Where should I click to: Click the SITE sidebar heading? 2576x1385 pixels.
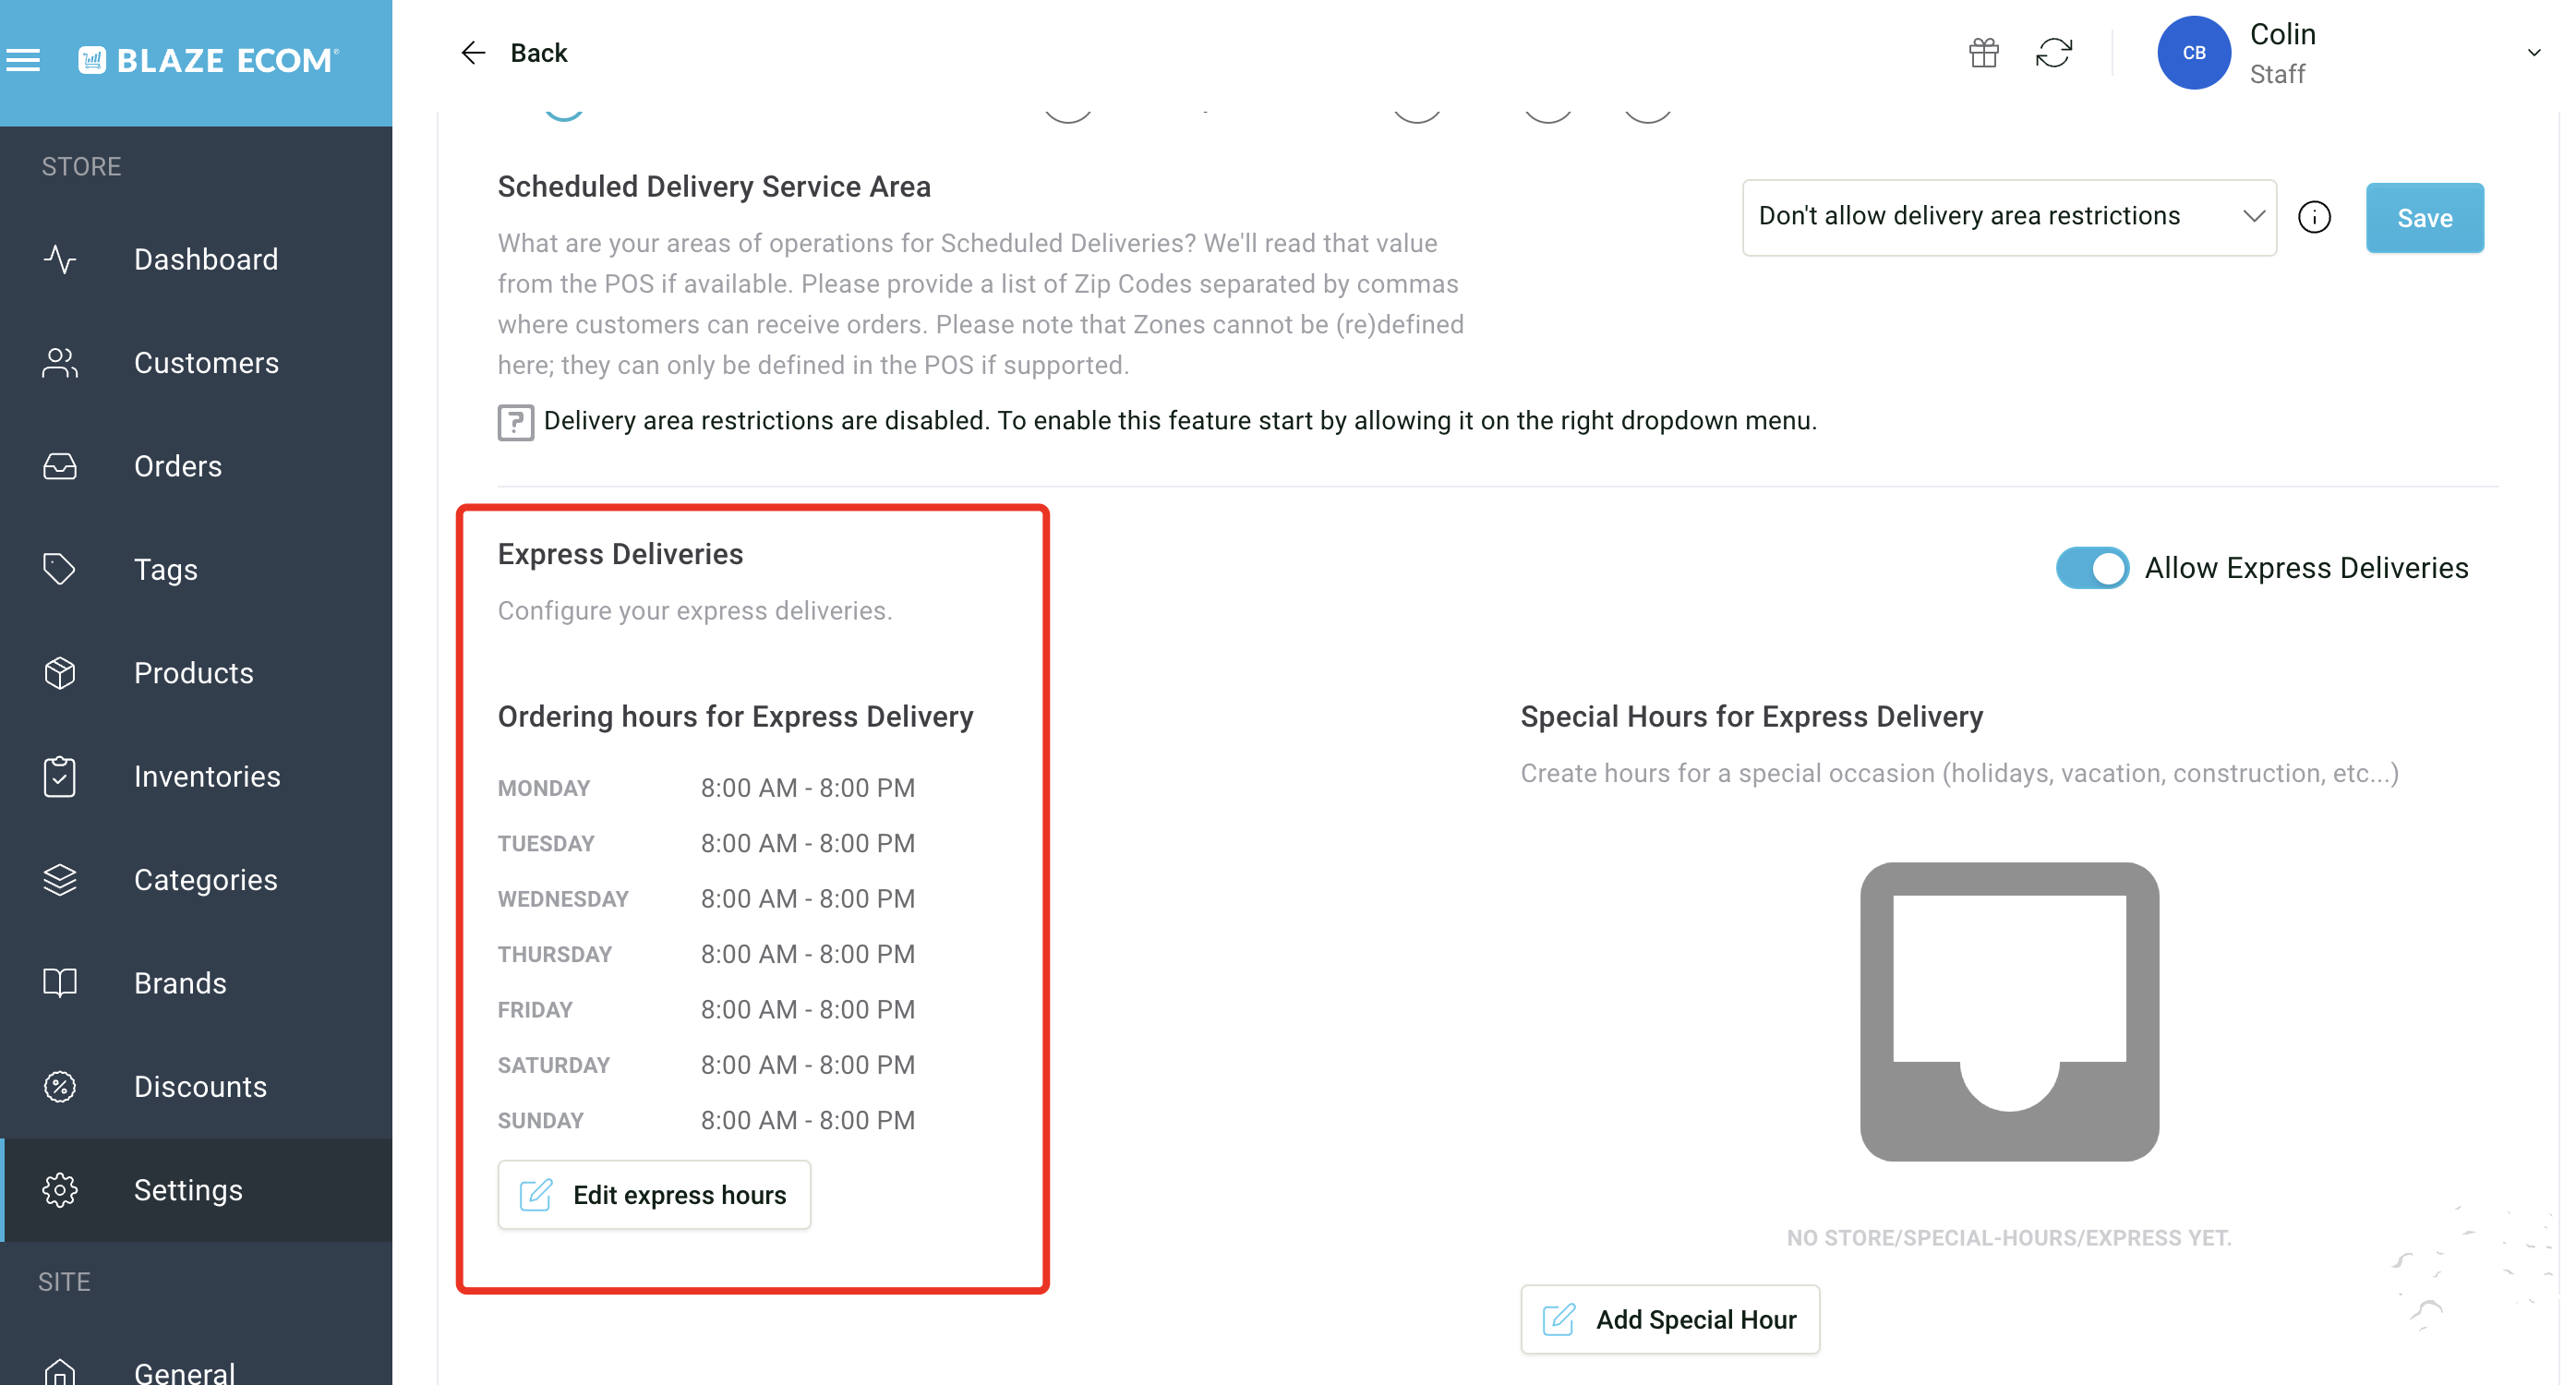[x=64, y=1282]
